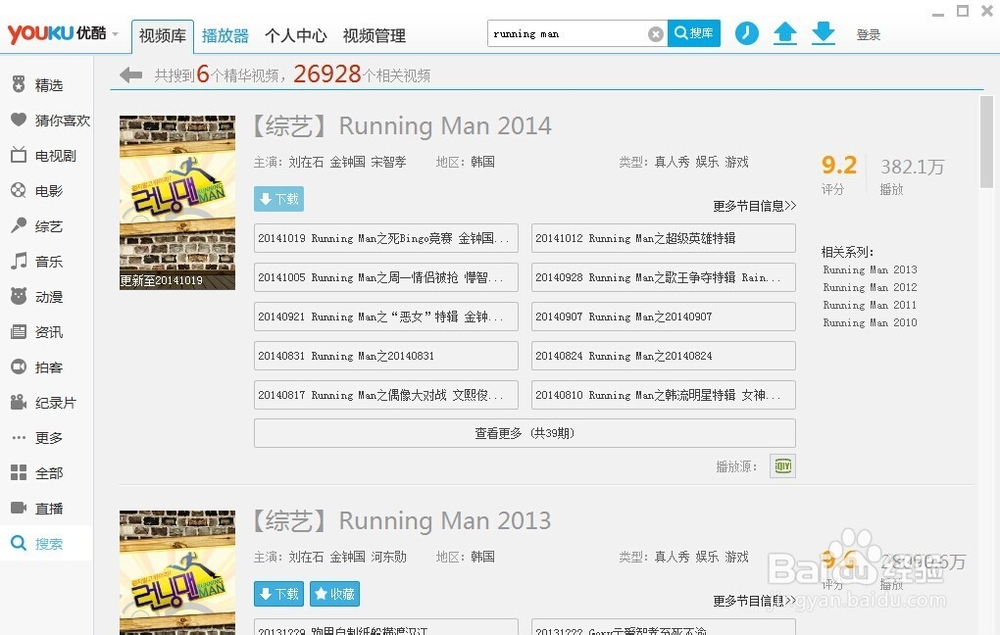
Task: Open the 直播 live broadcast icon
Action: point(18,508)
